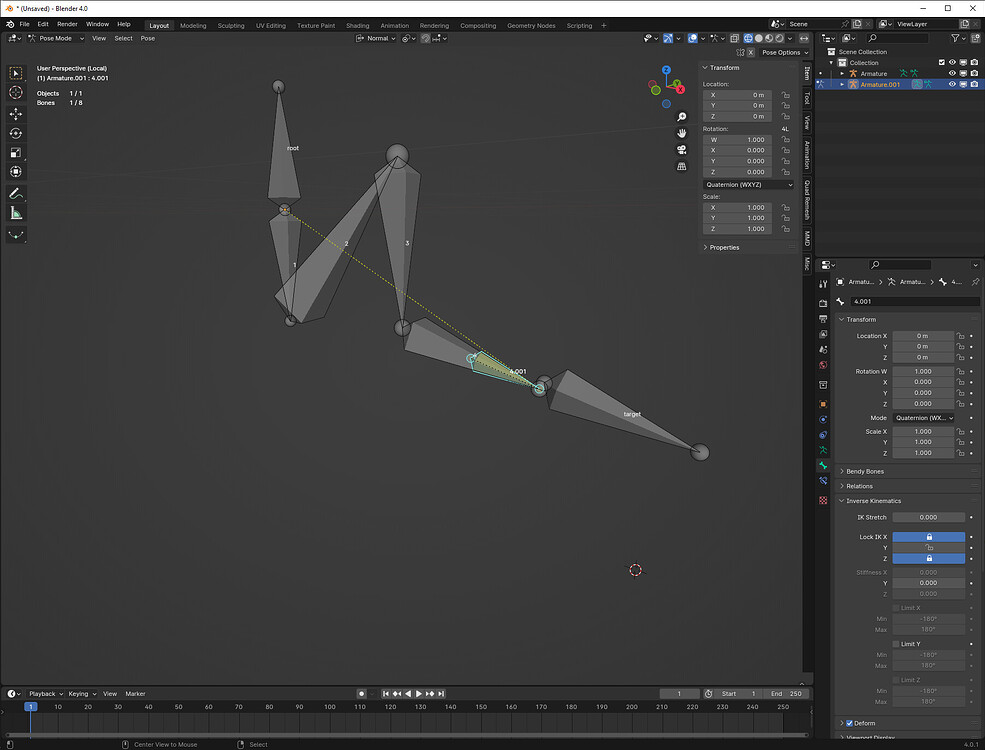Click the IK Stretch slider field
Screen dimensions: 985x750
tap(928, 517)
